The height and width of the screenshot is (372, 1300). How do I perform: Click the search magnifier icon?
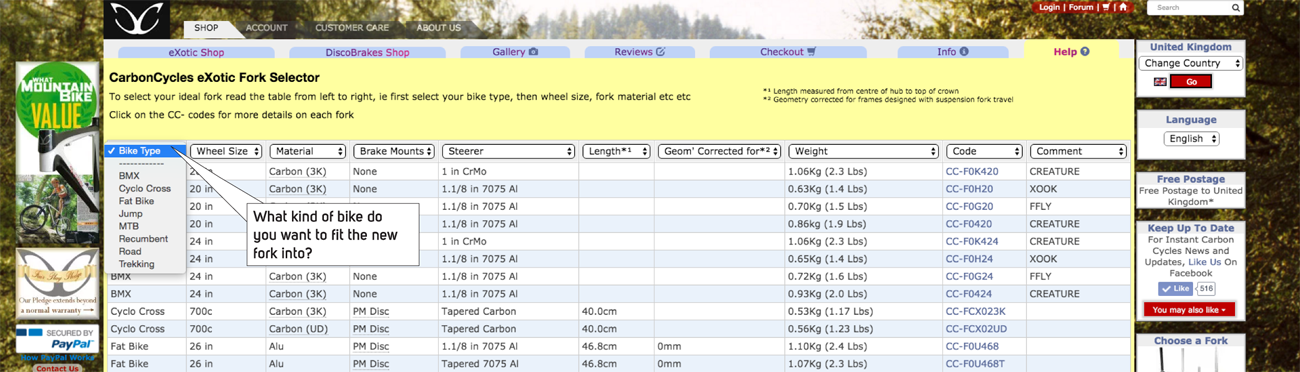tap(1237, 8)
